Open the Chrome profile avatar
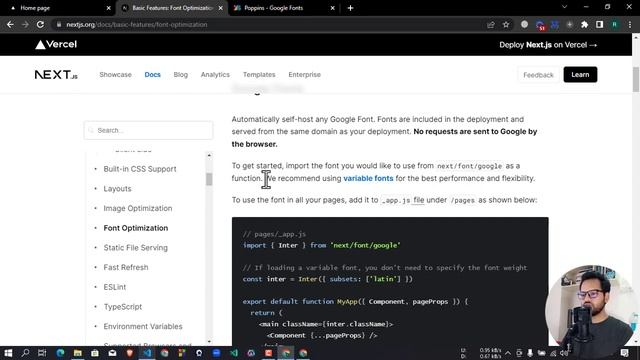Screen dimensions: 640x360 tap(615, 24)
